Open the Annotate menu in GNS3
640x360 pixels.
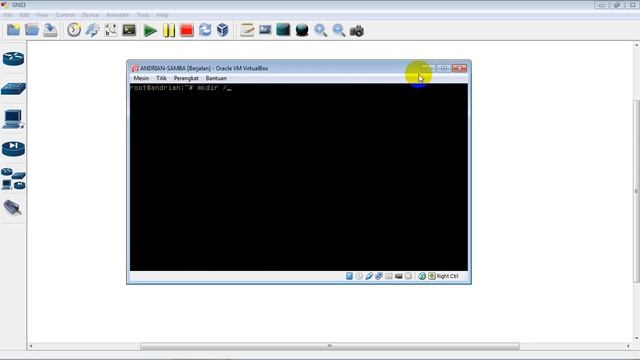pyautogui.click(x=118, y=15)
